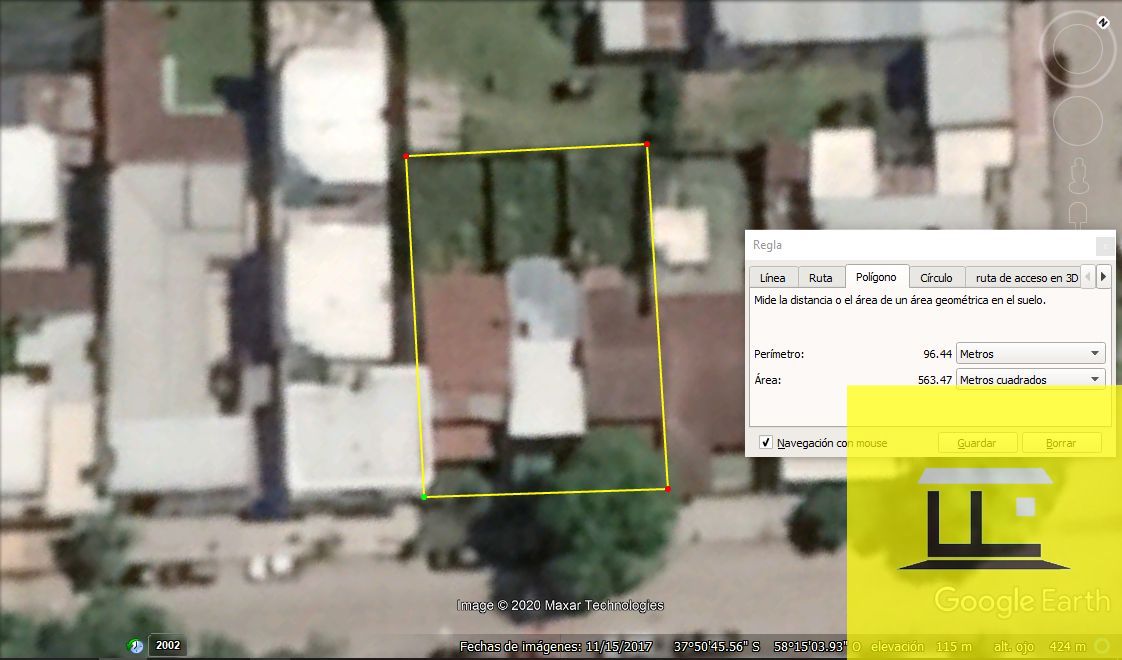The height and width of the screenshot is (660, 1122).
Task: Click the north N marker on compass
Action: click(x=1103, y=23)
